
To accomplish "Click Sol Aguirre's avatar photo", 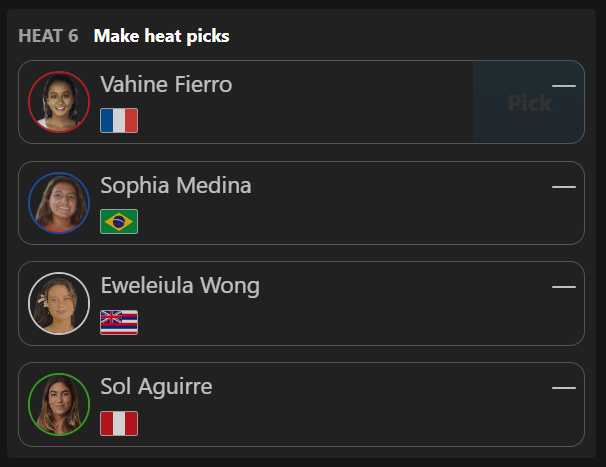I will 59,404.
